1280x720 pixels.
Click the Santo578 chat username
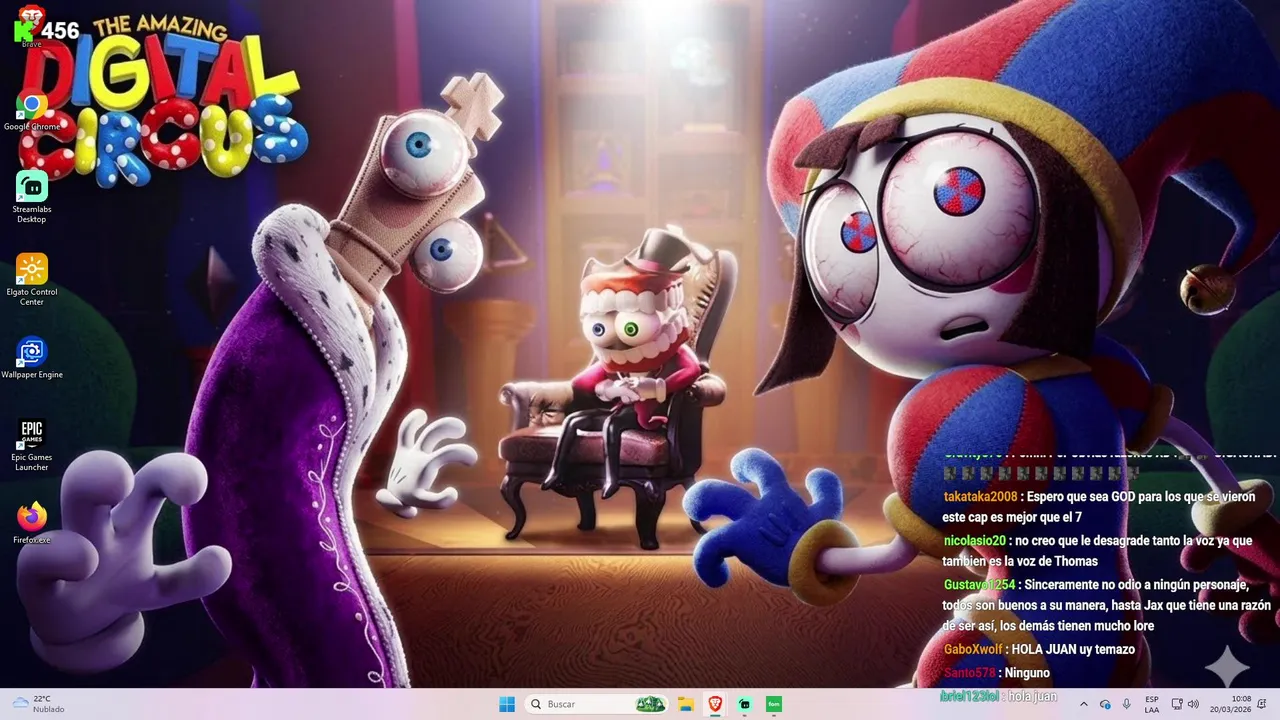click(969, 673)
